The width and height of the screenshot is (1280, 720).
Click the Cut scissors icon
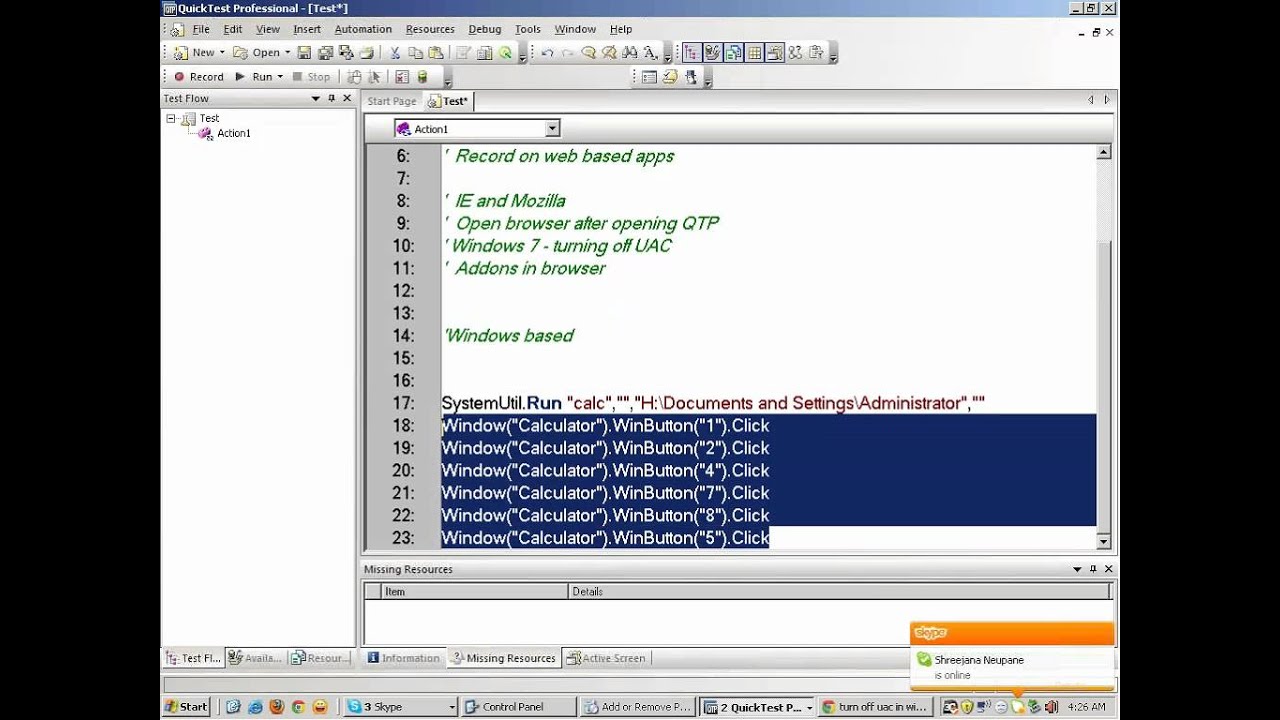(x=395, y=52)
